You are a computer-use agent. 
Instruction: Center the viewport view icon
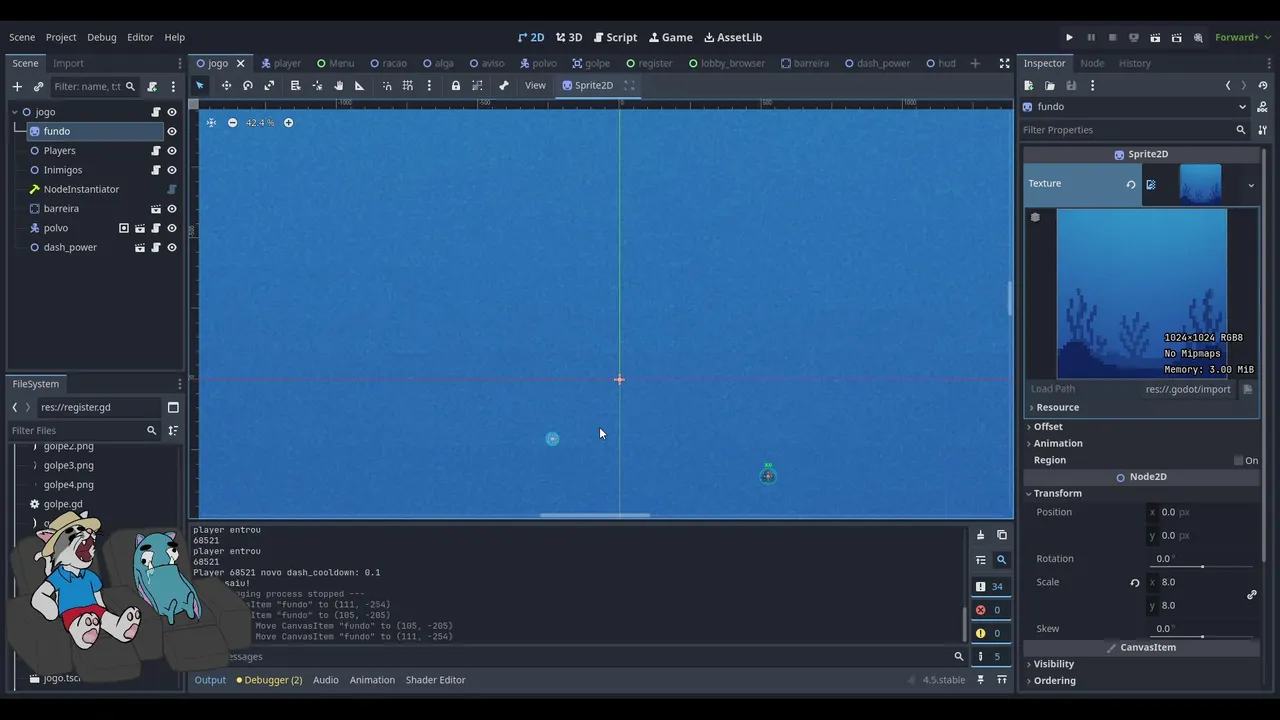[211, 123]
